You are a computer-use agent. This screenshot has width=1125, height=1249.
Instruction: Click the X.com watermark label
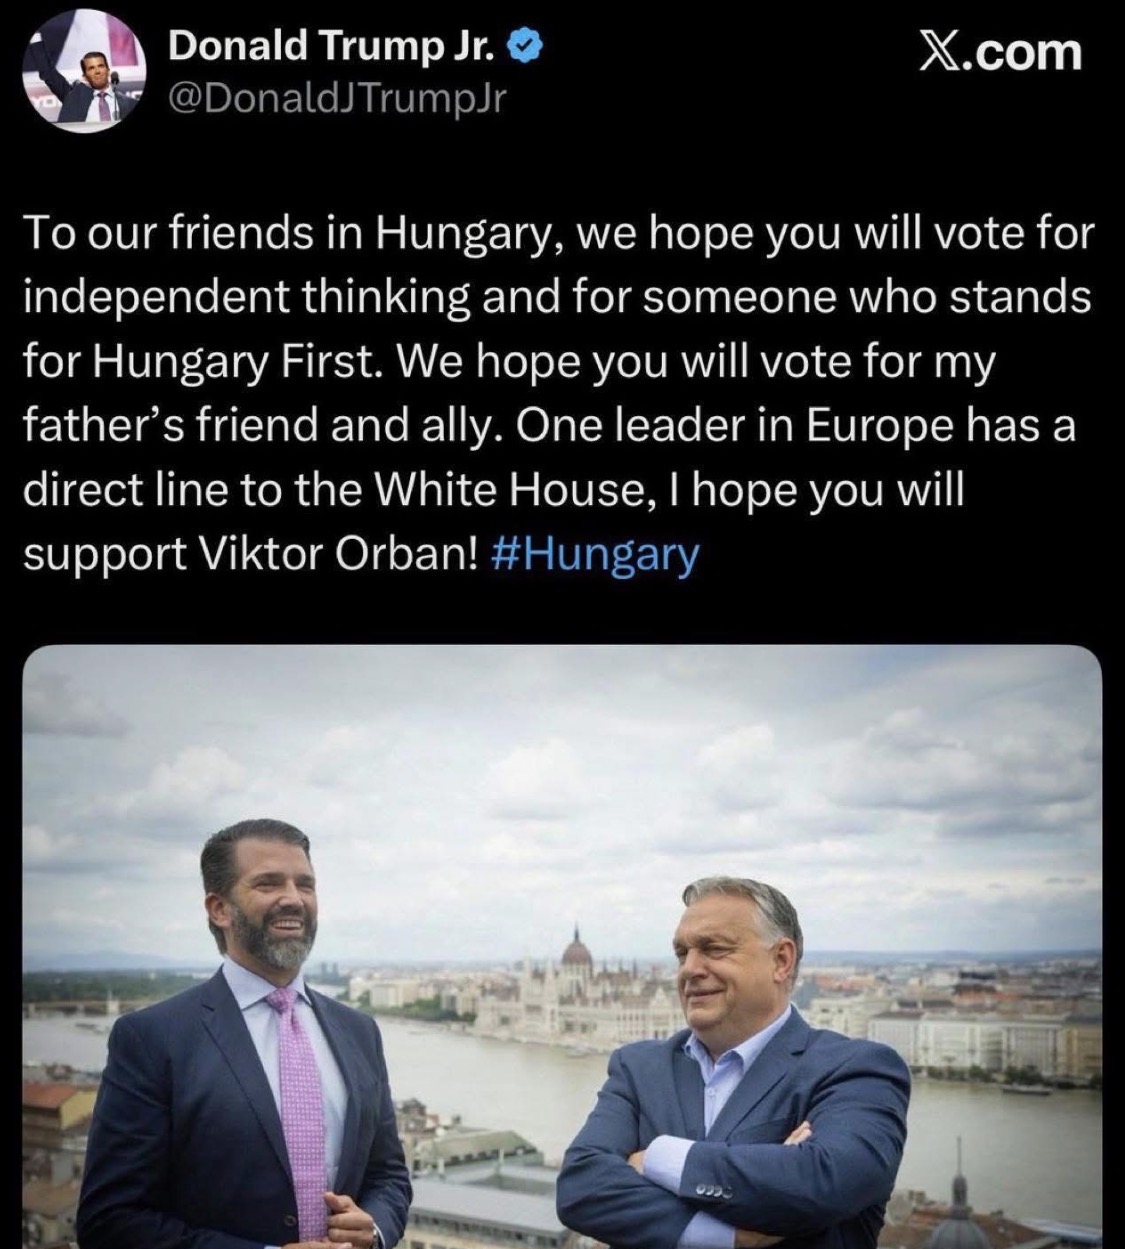tap(1000, 52)
